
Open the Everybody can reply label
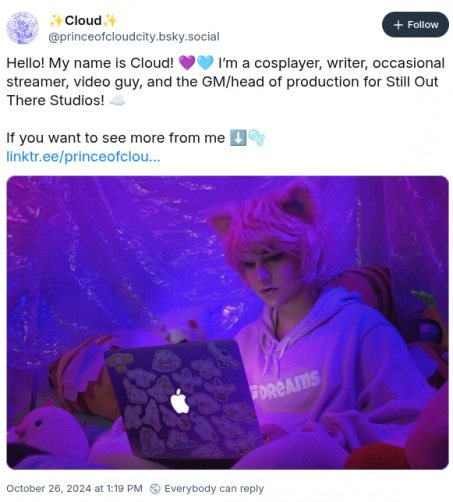click(x=214, y=489)
